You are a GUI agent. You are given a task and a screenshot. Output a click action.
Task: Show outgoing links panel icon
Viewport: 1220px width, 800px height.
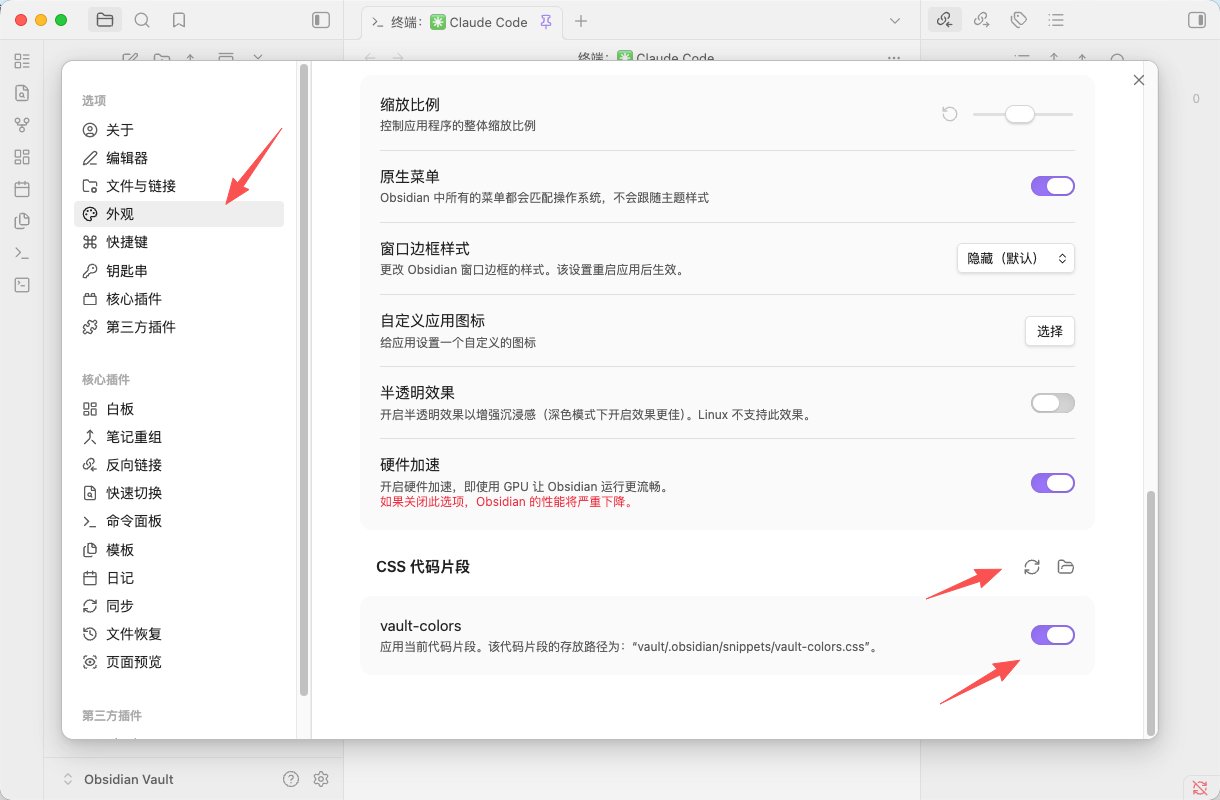[981, 20]
